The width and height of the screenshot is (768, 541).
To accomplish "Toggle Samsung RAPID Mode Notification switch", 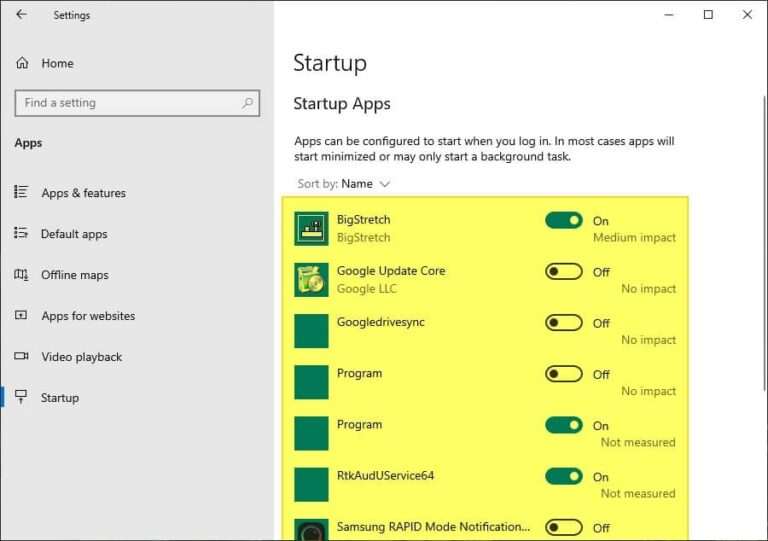I will (x=564, y=527).
